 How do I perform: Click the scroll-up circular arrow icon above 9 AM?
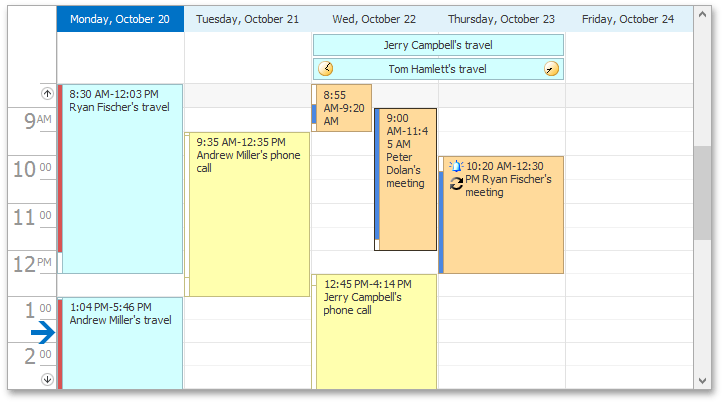pyautogui.click(x=47, y=94)
